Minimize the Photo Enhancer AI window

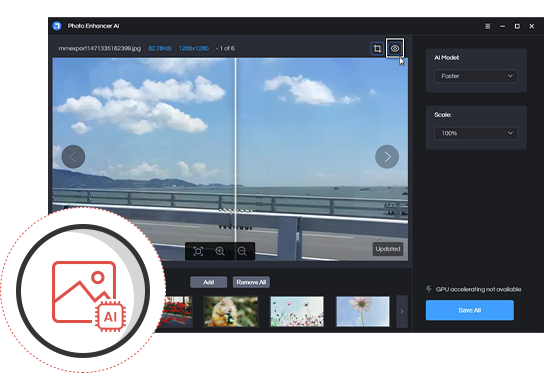(503, 26)
